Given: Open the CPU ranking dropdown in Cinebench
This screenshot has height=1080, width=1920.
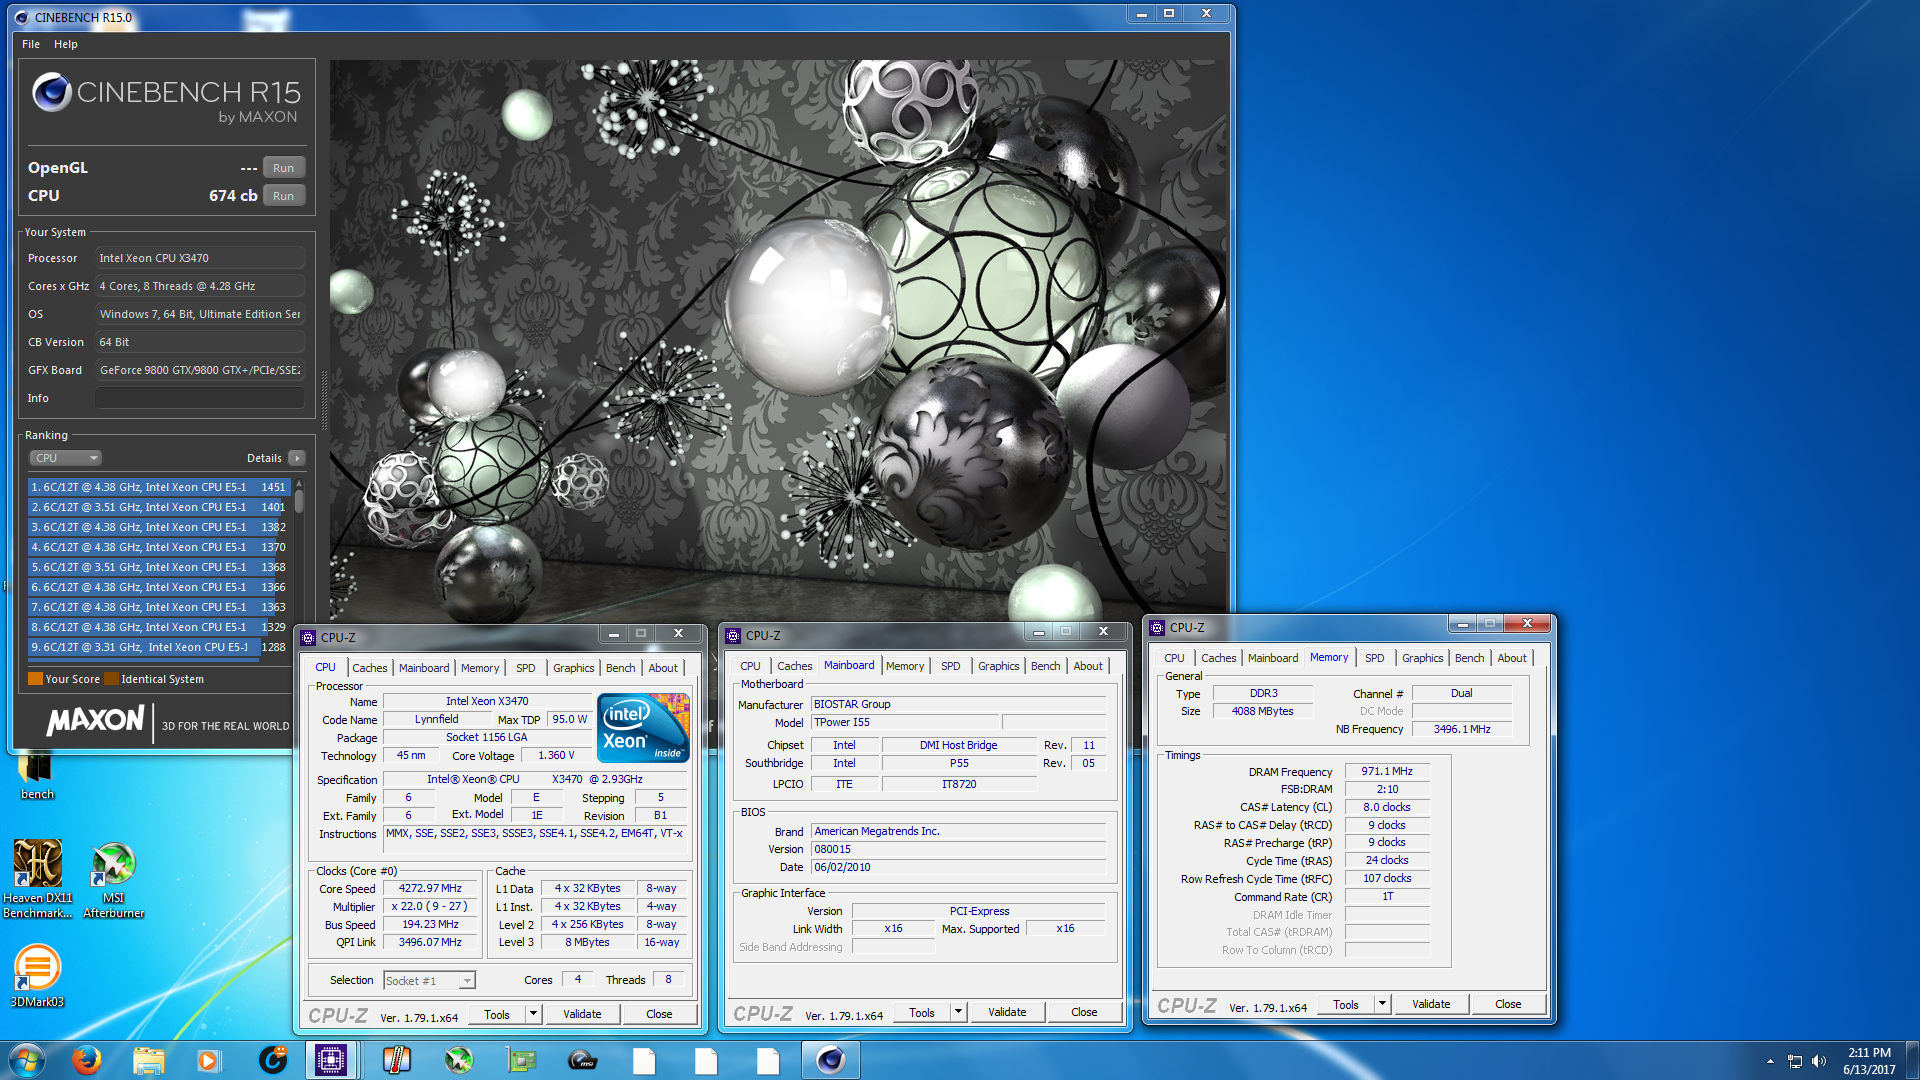Looking at the screenshot, I should [66, 458].
